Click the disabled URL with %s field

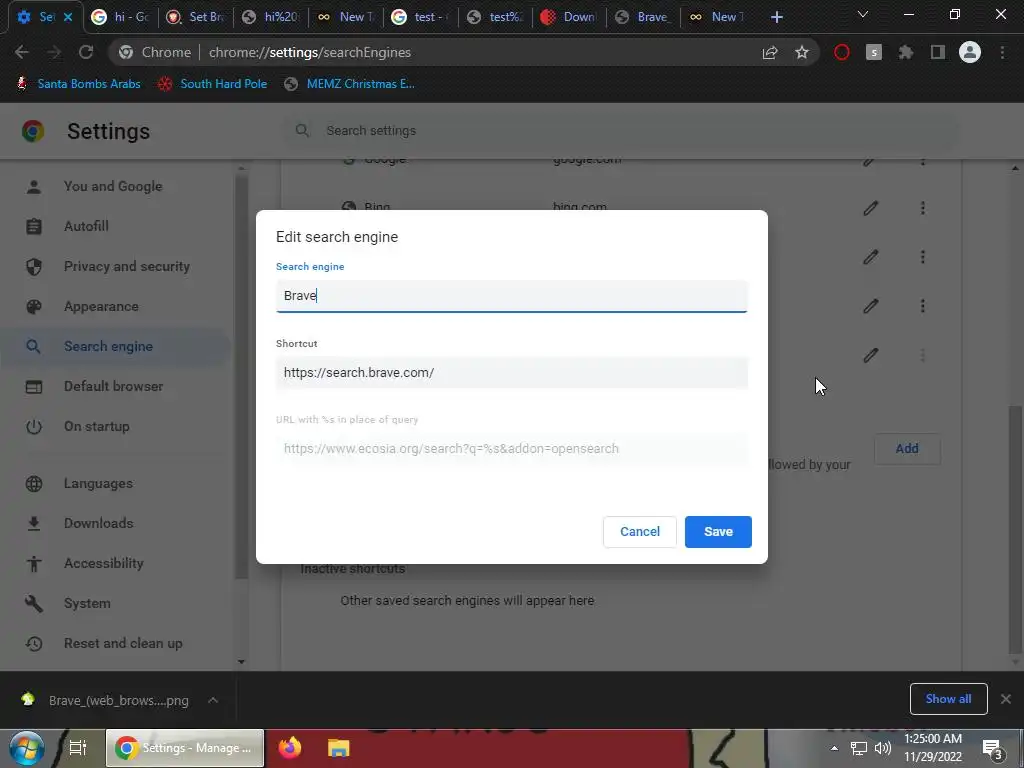click(511, 449)
